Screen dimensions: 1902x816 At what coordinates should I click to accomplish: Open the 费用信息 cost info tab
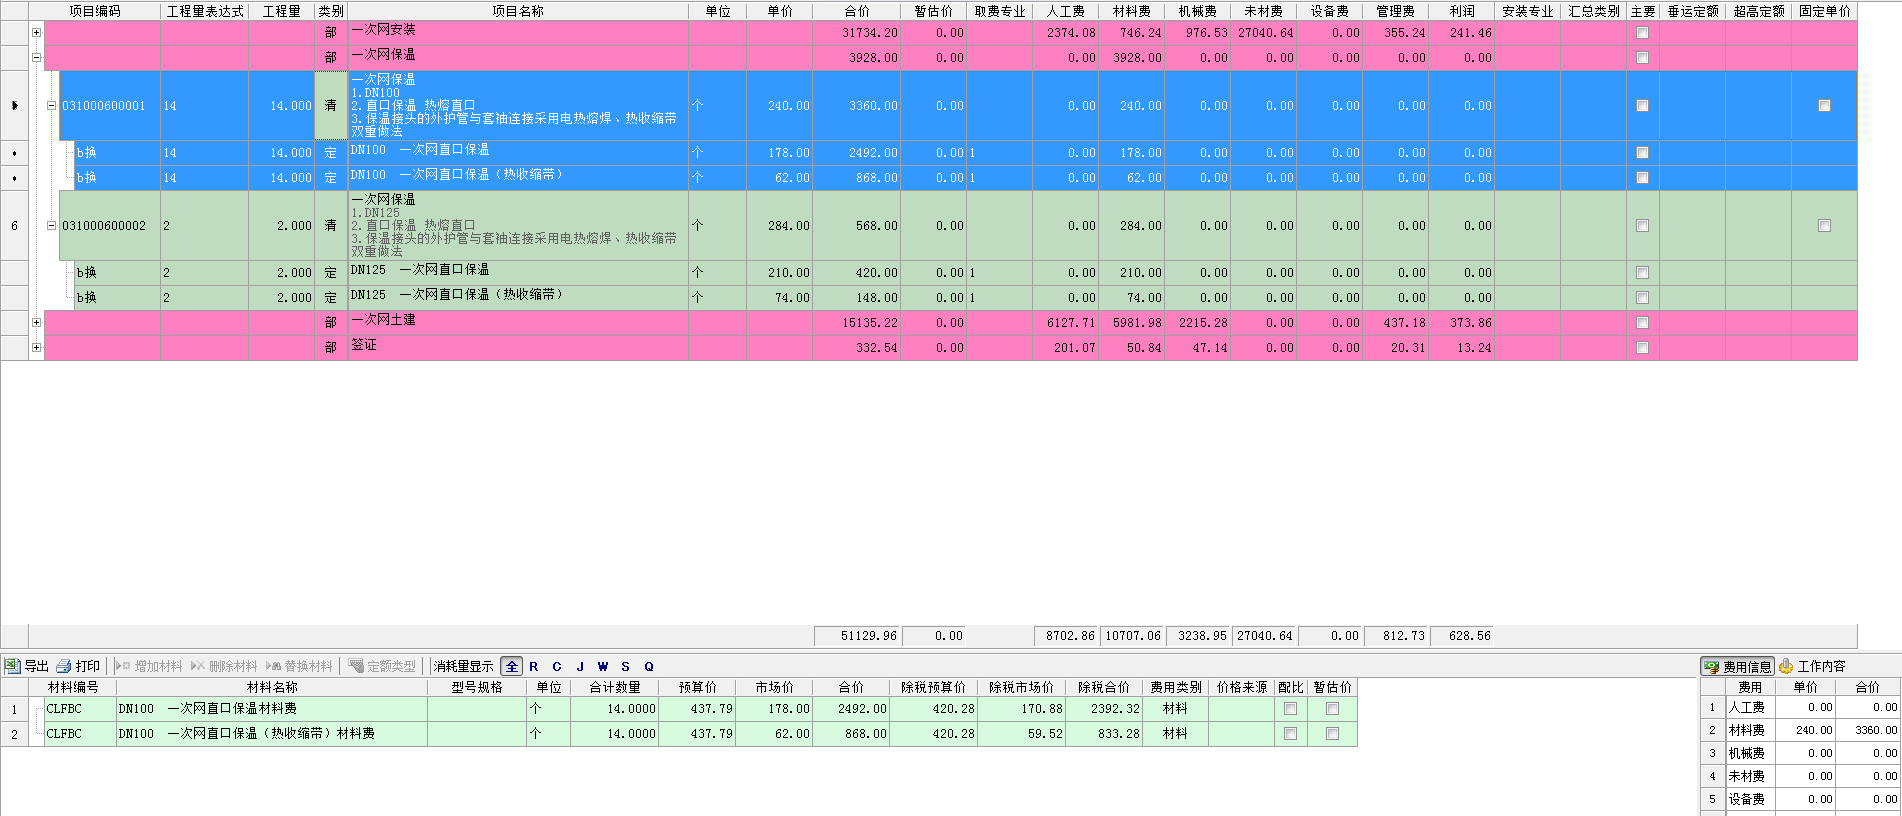[1738, 666]
